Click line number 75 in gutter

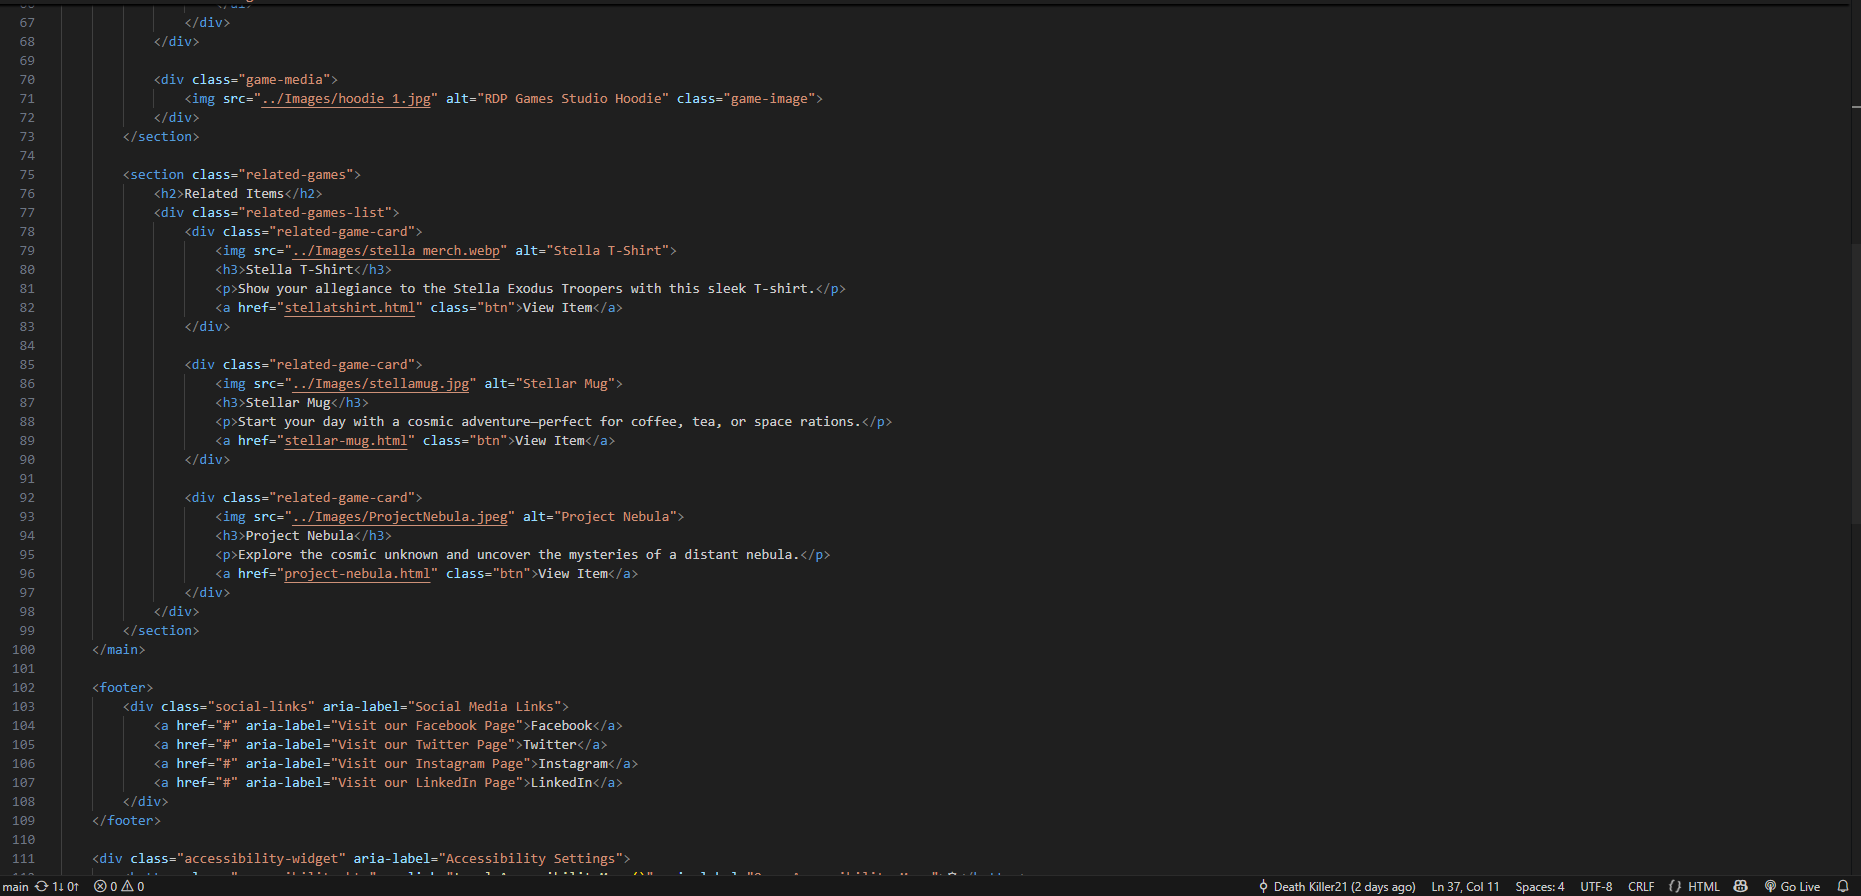point(27,175)
